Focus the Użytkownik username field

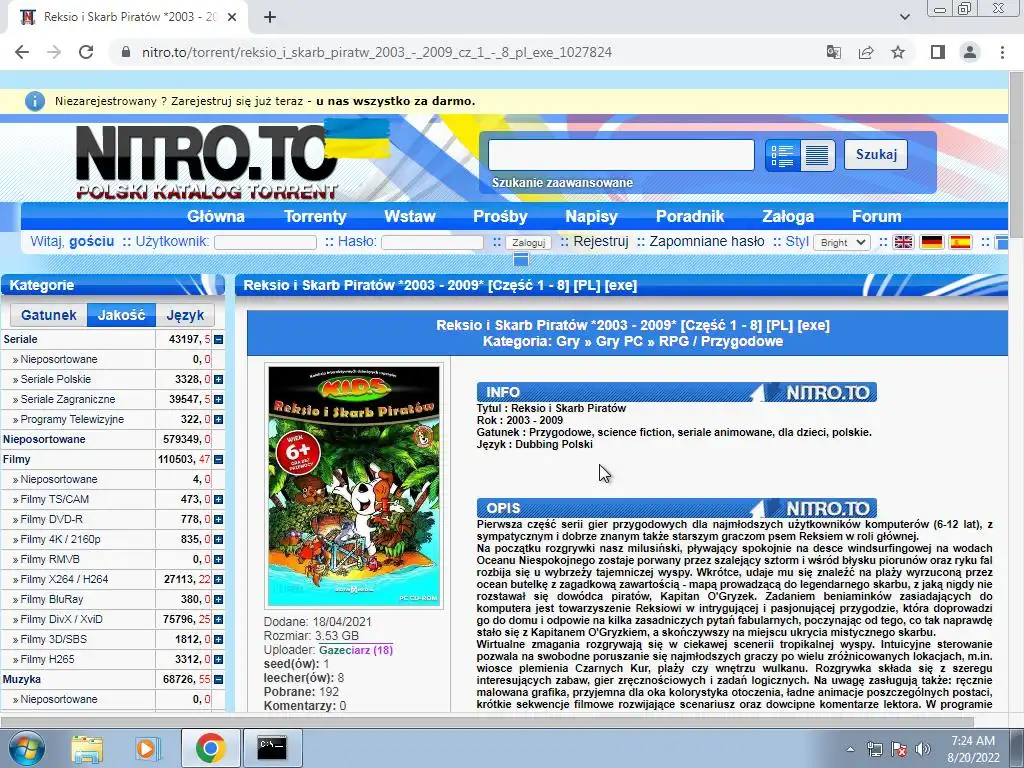(x=265, y=242)
